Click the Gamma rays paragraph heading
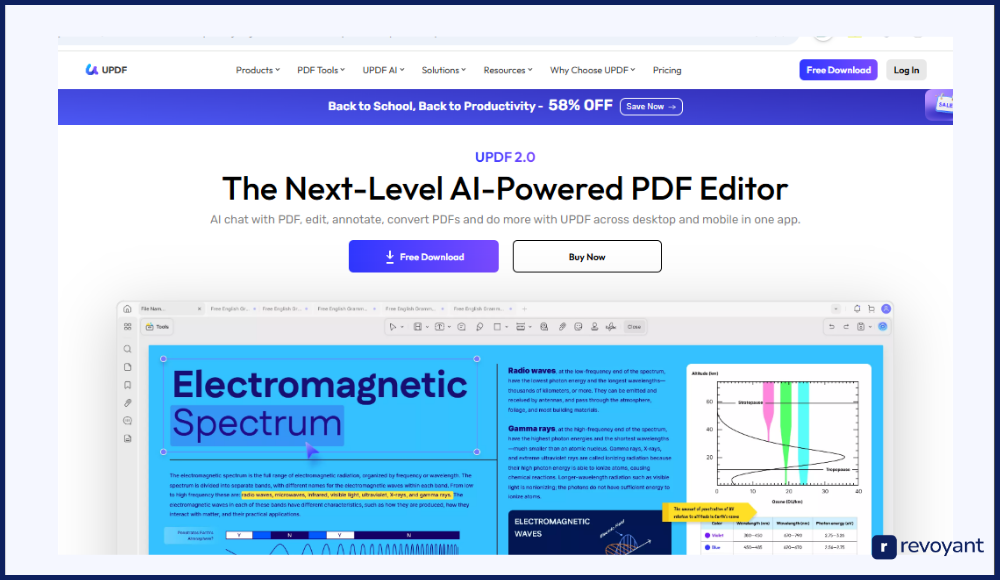 531,429
